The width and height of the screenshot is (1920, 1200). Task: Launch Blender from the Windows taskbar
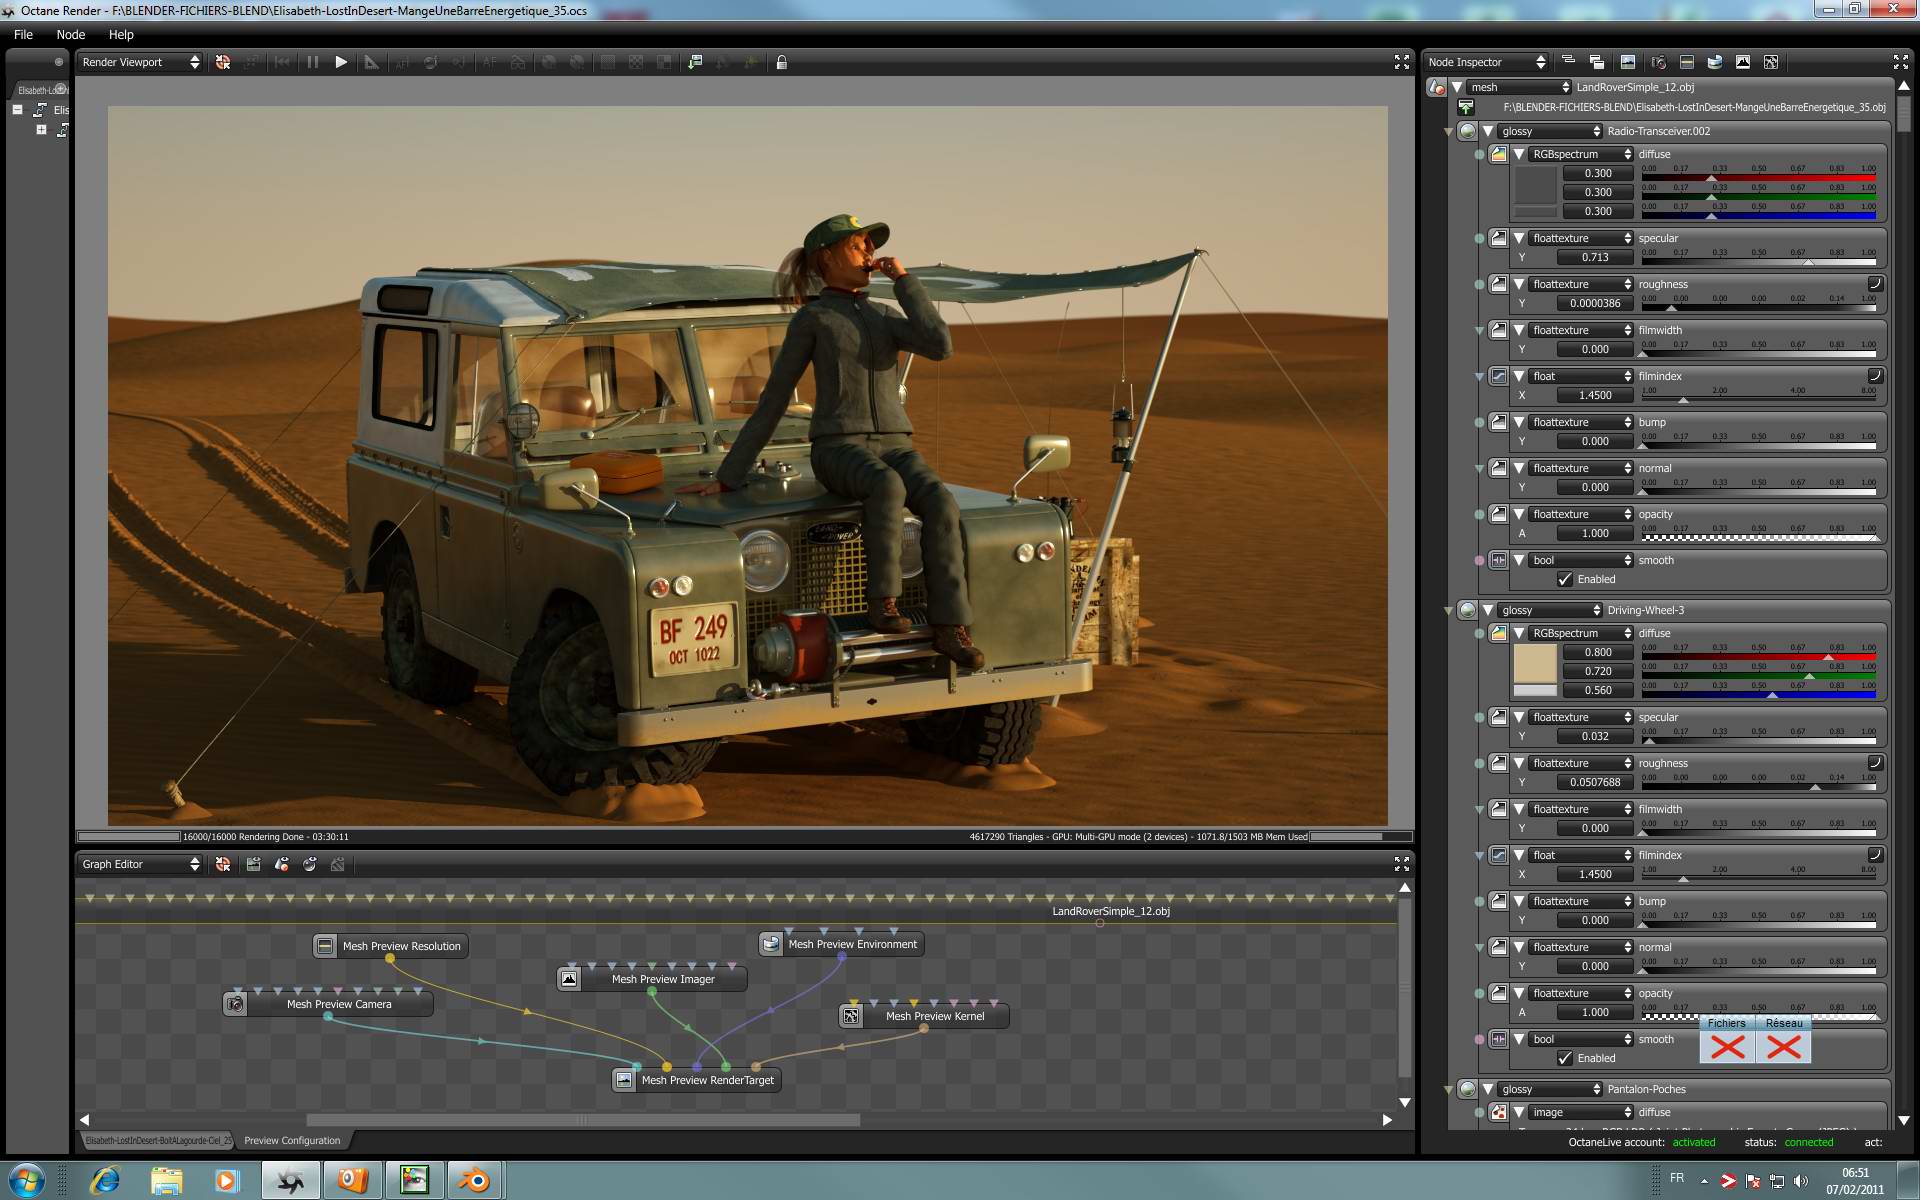[475, 1181]
